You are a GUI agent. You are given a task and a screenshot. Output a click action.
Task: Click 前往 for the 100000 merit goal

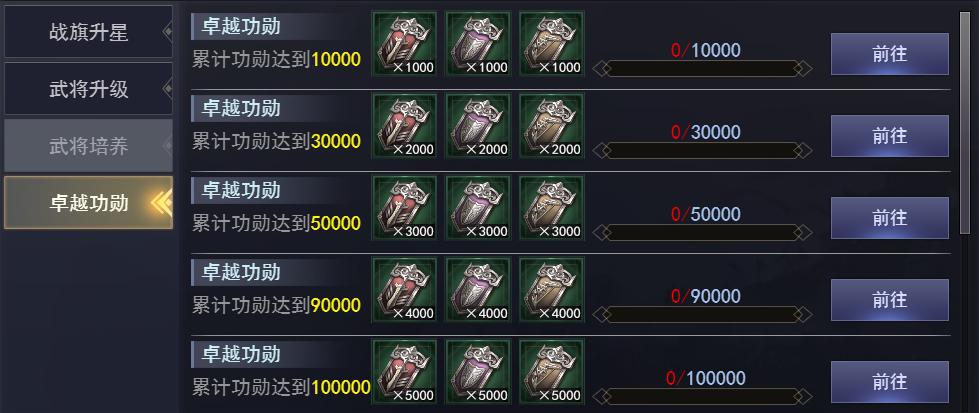pos(890,381)
